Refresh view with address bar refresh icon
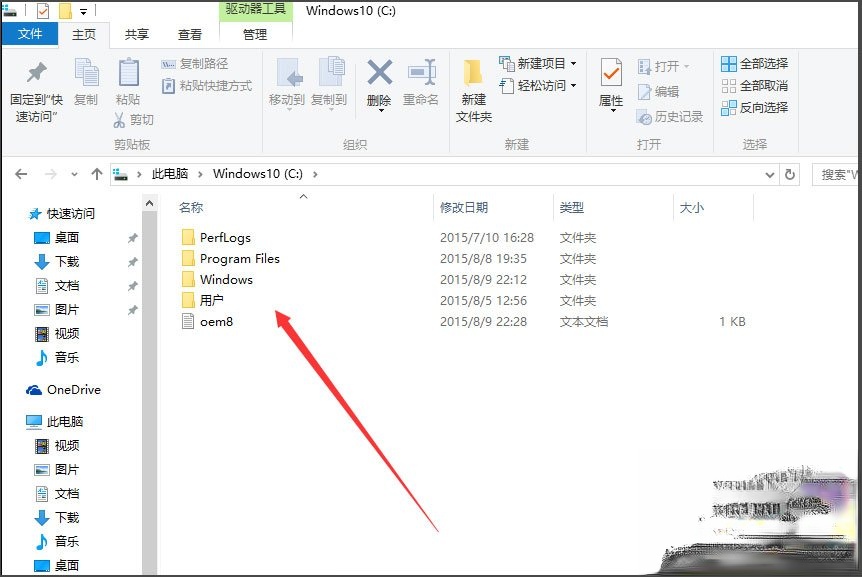The height and width of the screenshot is (577, 862). (790, 173)
